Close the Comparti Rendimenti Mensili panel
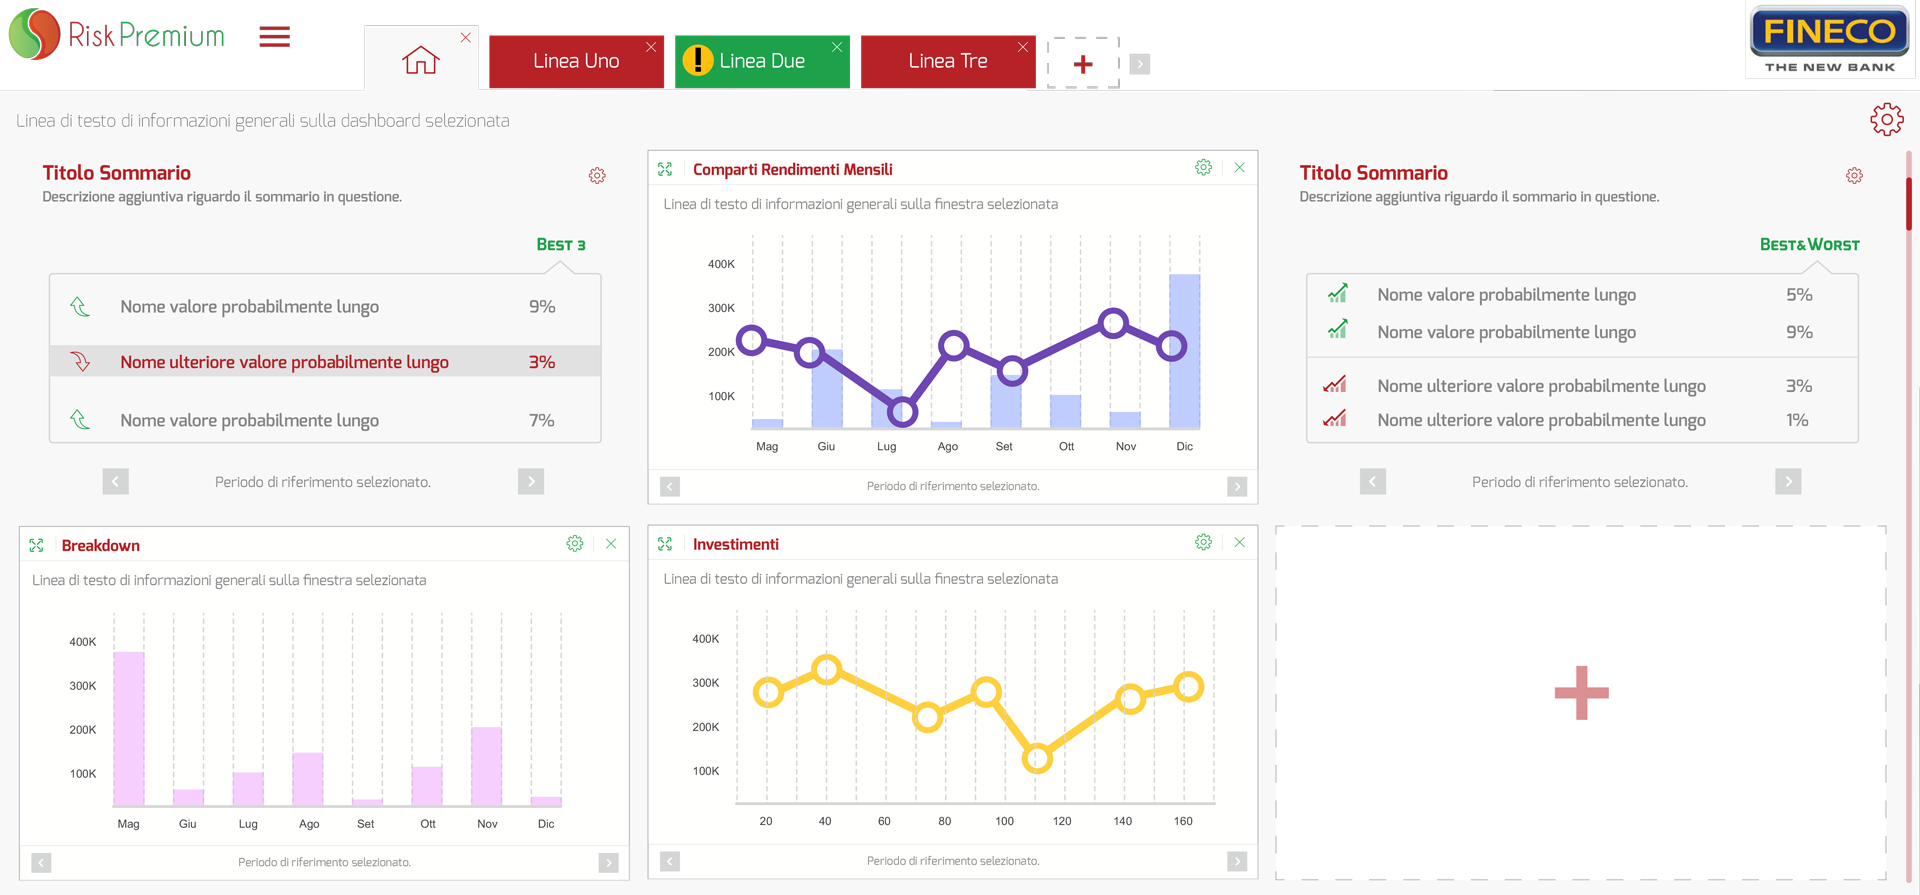 click(1239, 168)
